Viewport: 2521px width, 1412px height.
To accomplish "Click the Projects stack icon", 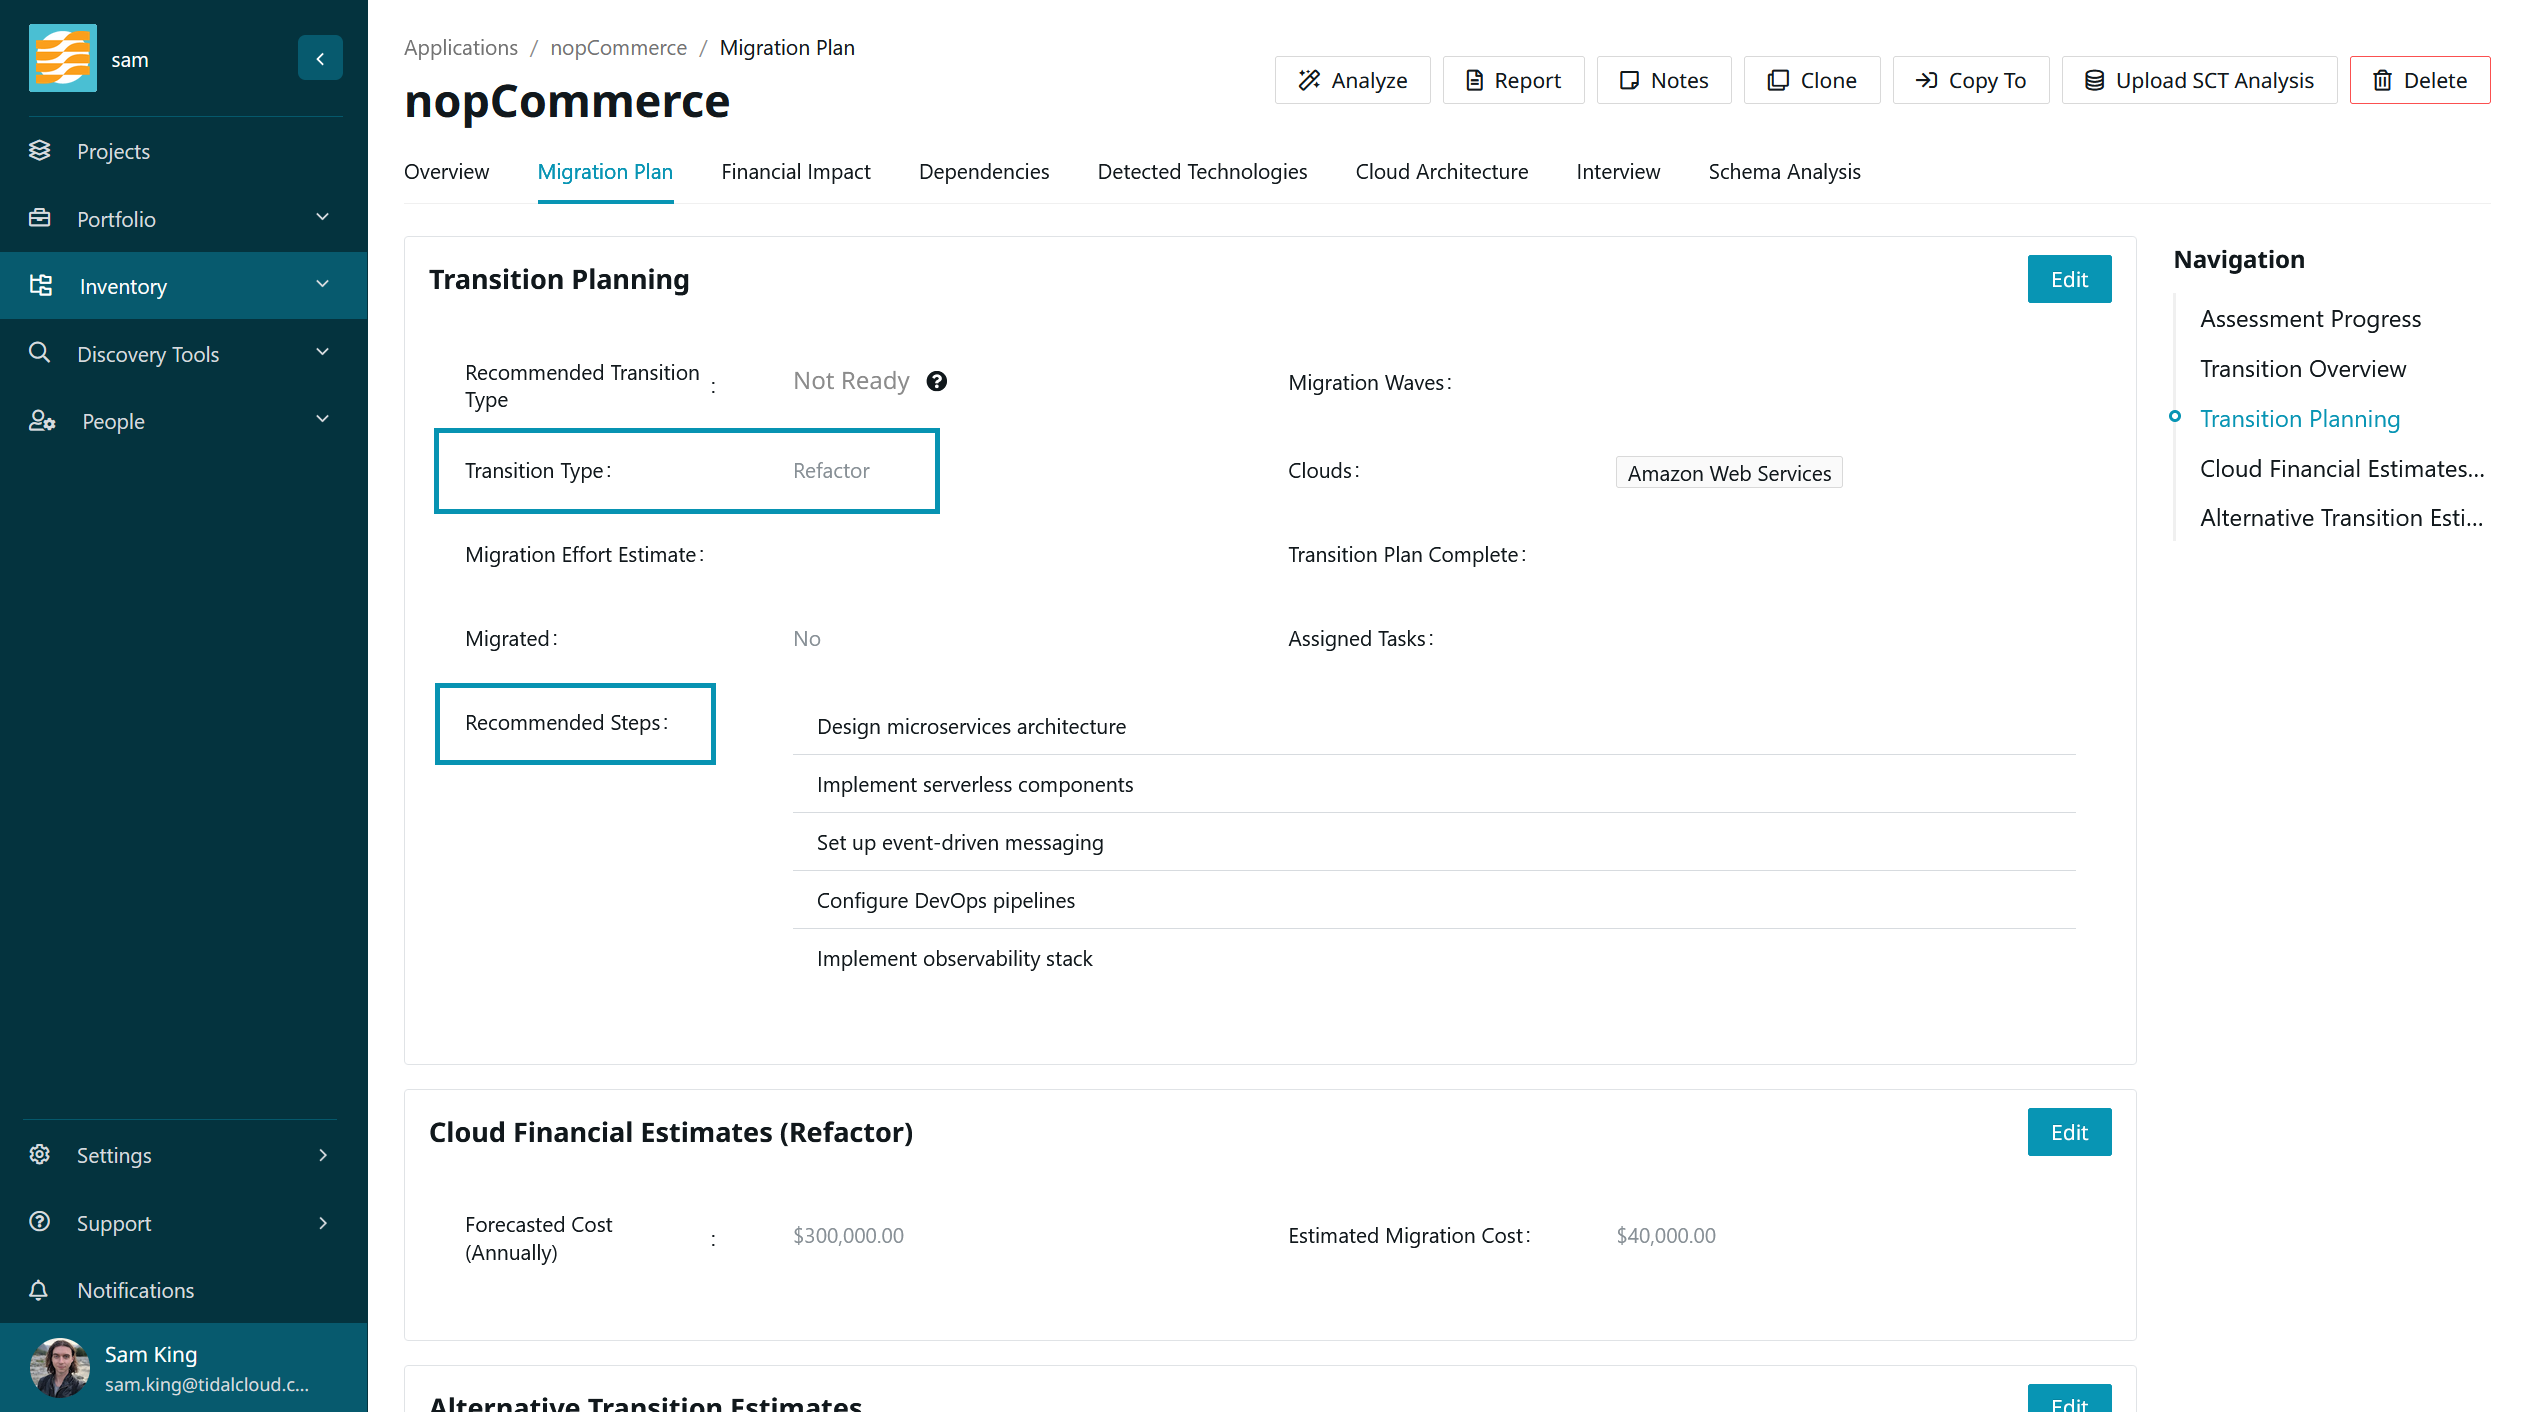I will pos(40,151).
